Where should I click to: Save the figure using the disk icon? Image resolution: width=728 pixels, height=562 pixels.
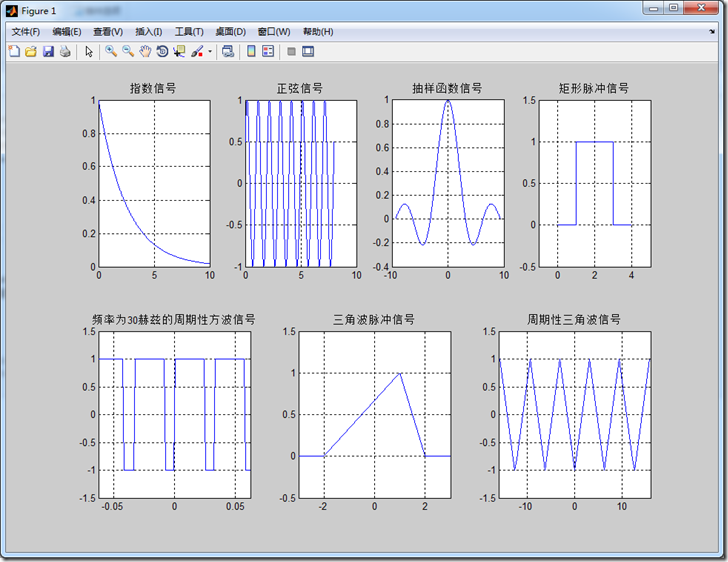48,51
